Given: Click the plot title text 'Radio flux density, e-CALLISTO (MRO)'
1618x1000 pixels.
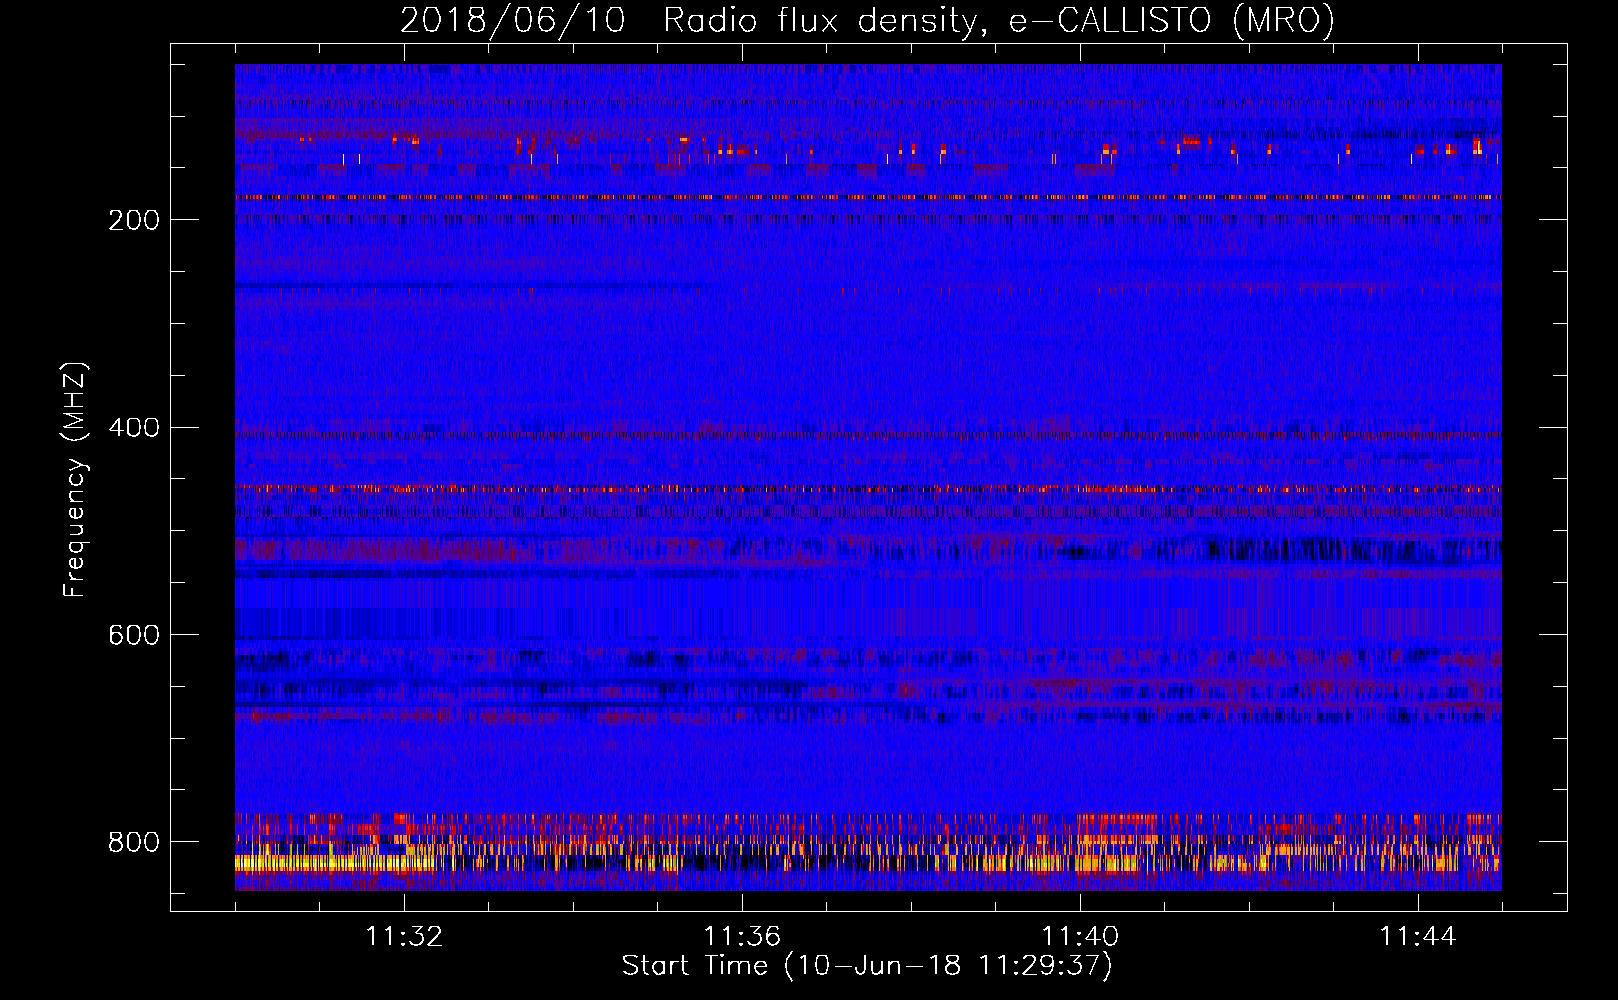Looking at the screenshot, I should pos(999,20).
